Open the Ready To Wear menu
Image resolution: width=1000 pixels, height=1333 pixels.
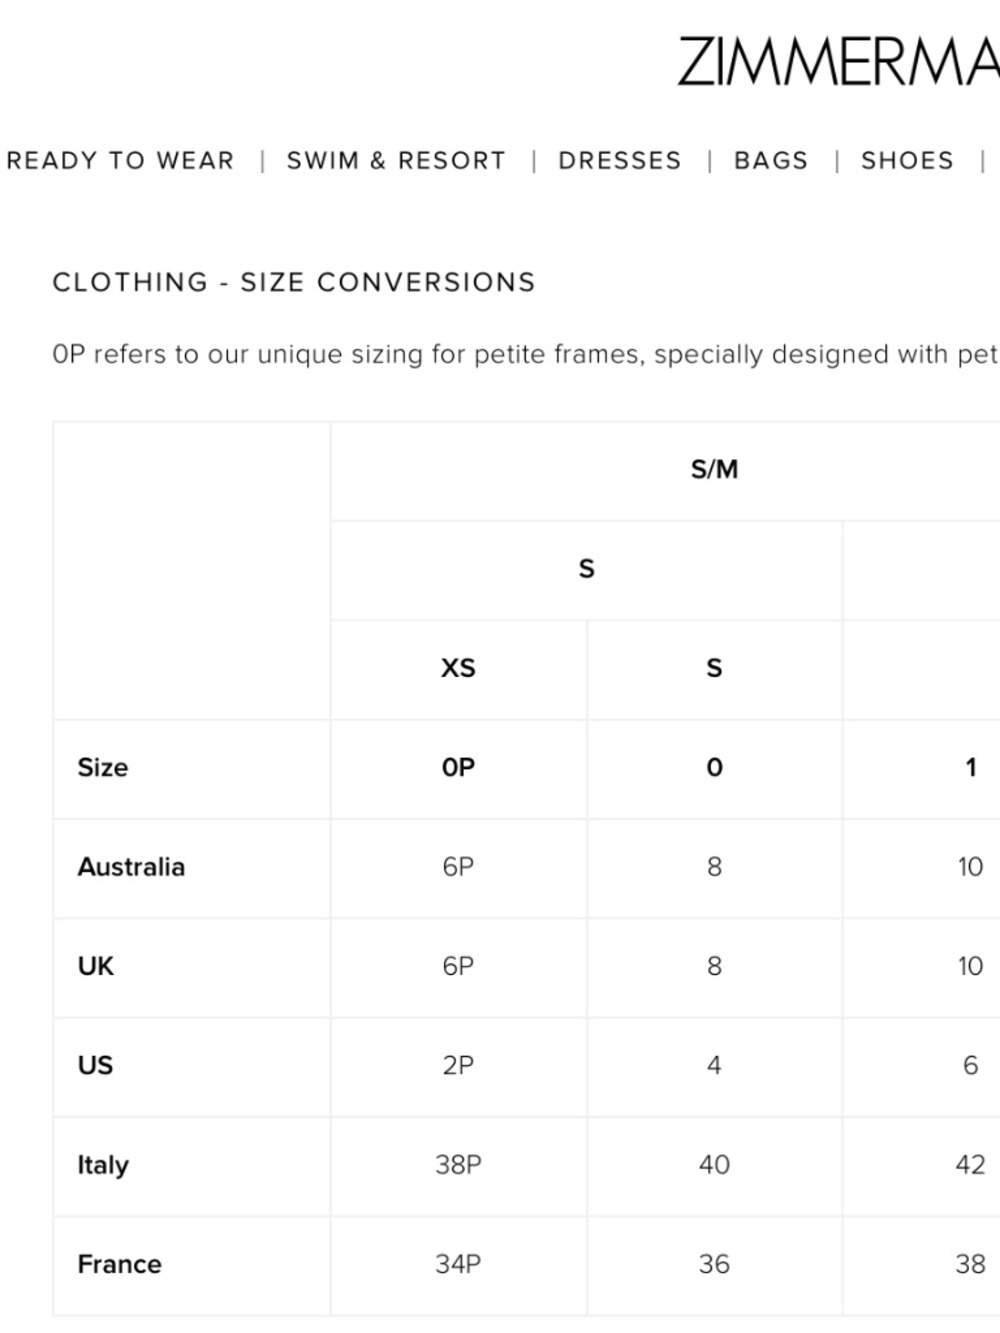(120, 161)
